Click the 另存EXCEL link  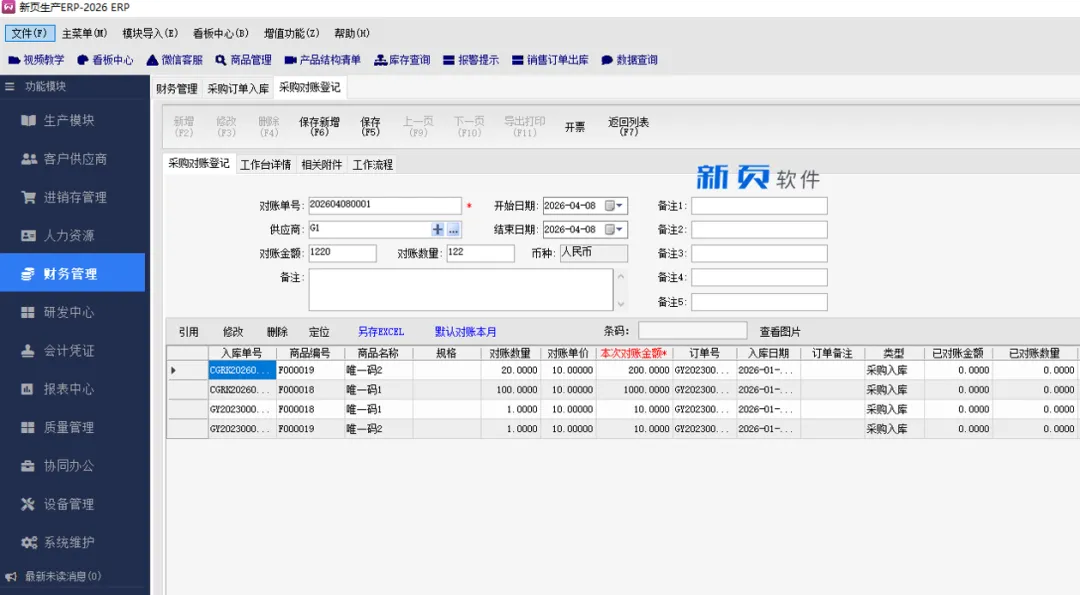(381, 332)
